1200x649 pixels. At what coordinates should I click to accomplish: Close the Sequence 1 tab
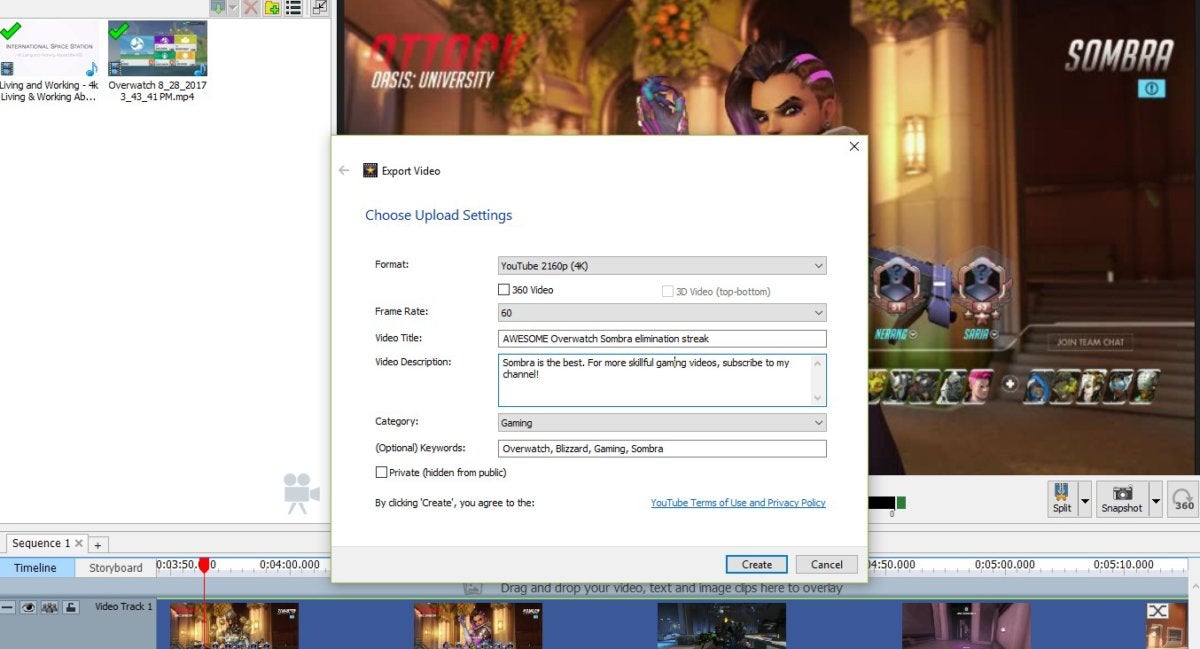tap(79, 544)
